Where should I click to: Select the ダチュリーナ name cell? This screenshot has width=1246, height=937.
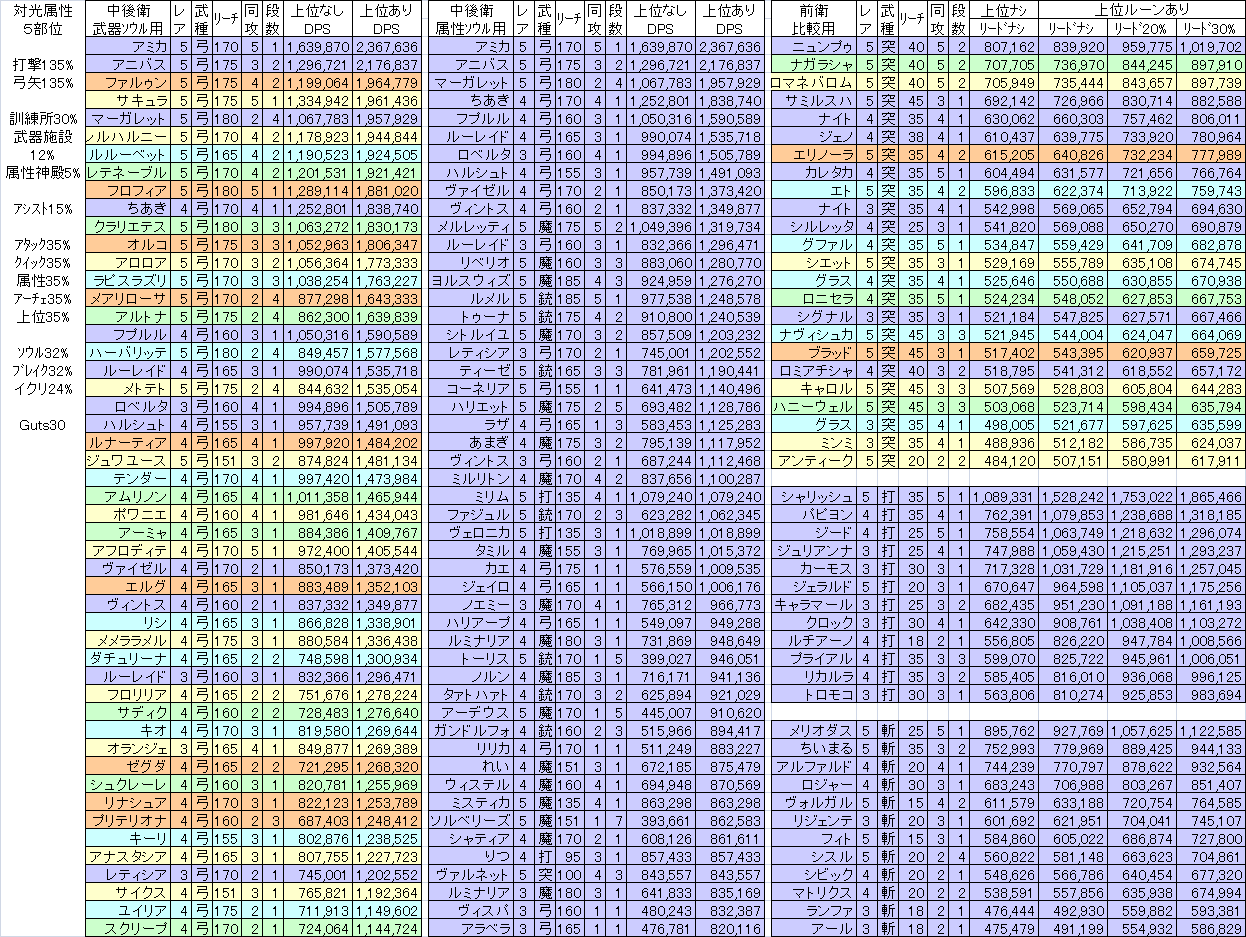[x=128, y=659]
